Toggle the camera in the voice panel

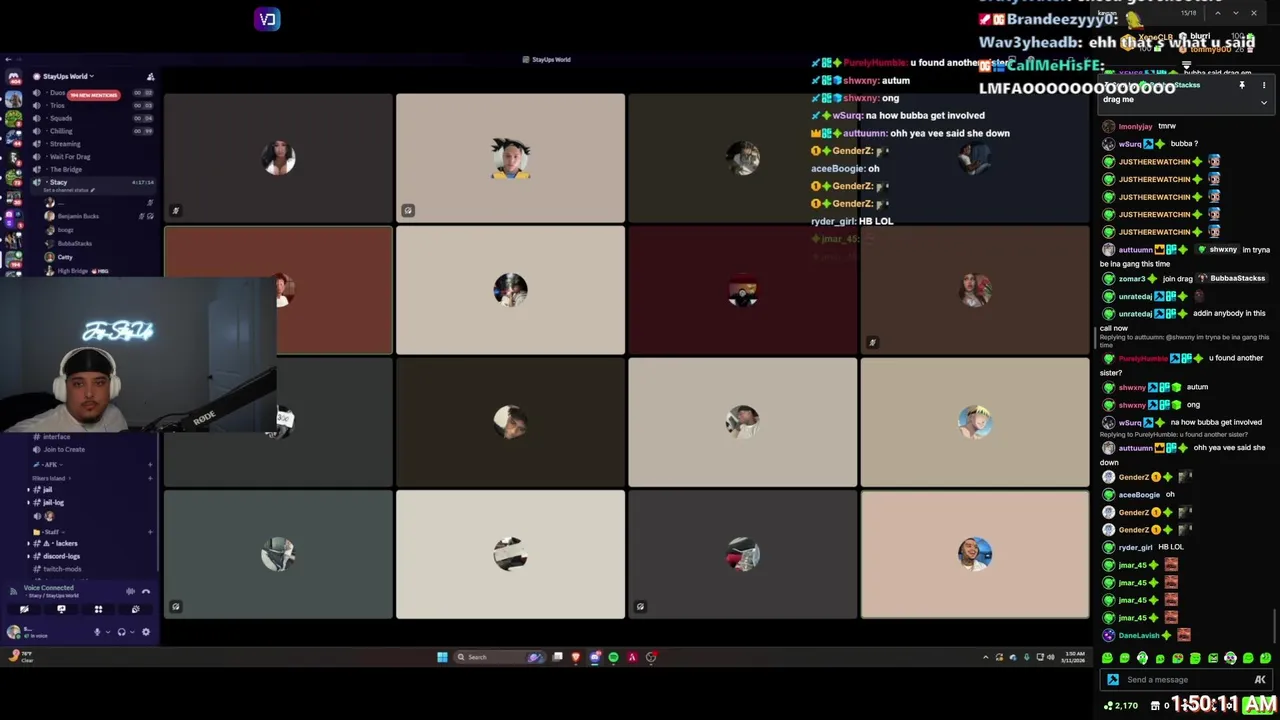coord(24,609)
